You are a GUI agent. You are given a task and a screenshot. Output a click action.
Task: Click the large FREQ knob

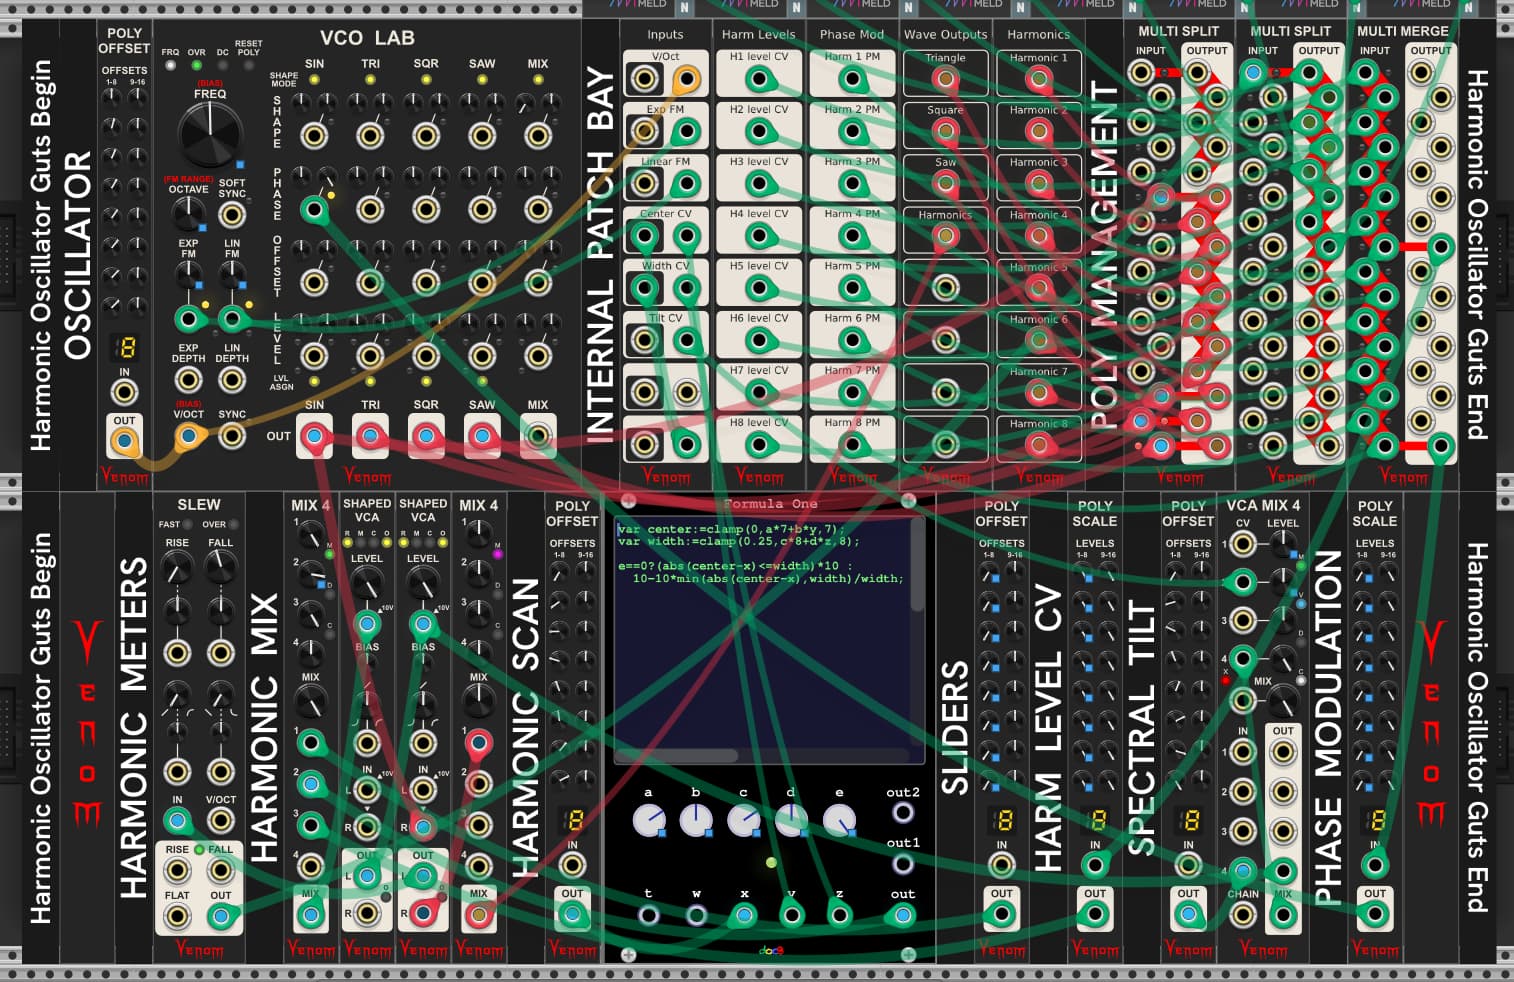coord(210,133)
